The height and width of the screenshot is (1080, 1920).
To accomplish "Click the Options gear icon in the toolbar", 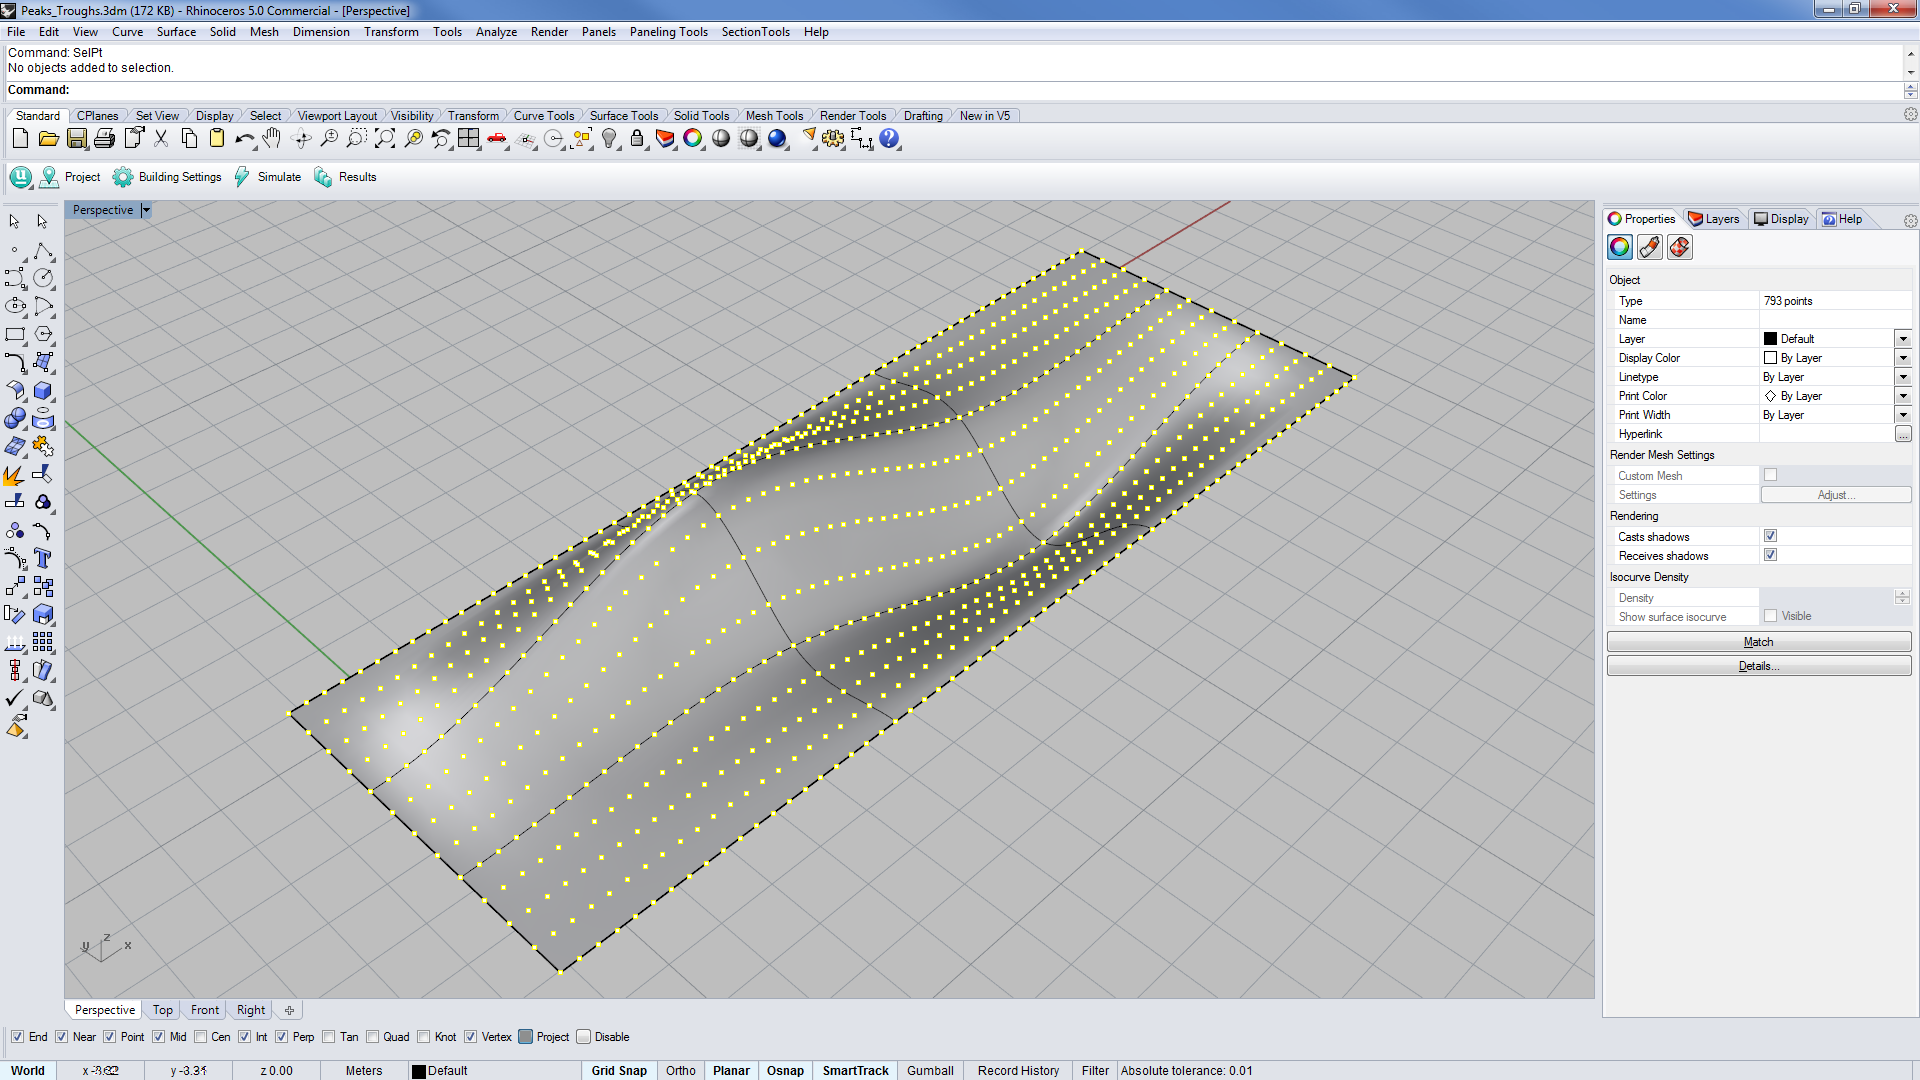I will pos(834,139).
